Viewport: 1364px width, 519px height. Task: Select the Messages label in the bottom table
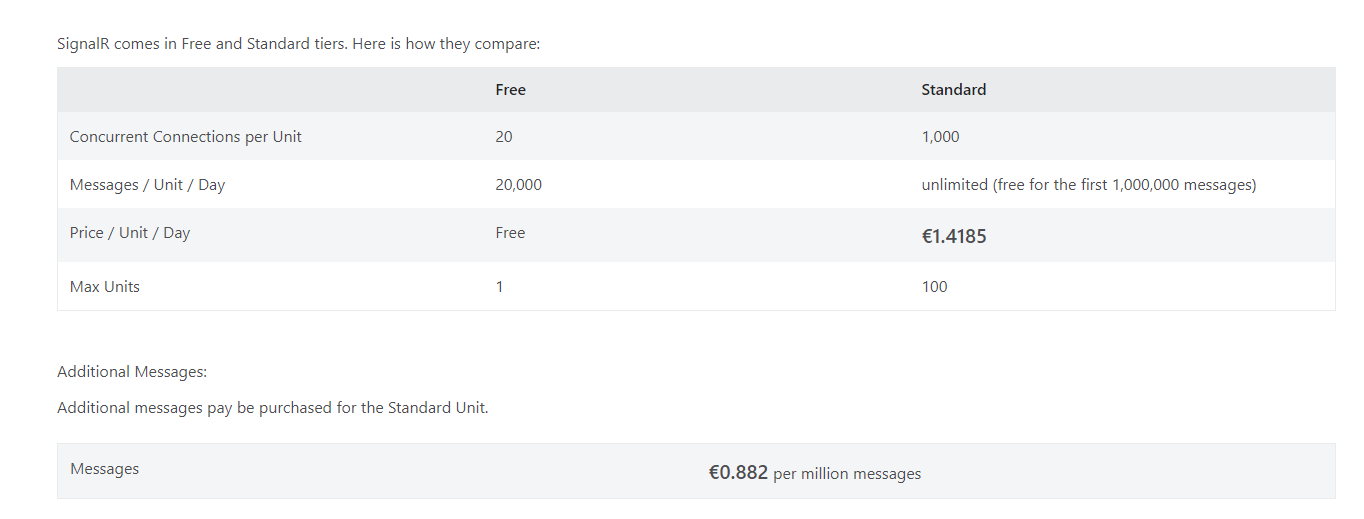[105, 469]
